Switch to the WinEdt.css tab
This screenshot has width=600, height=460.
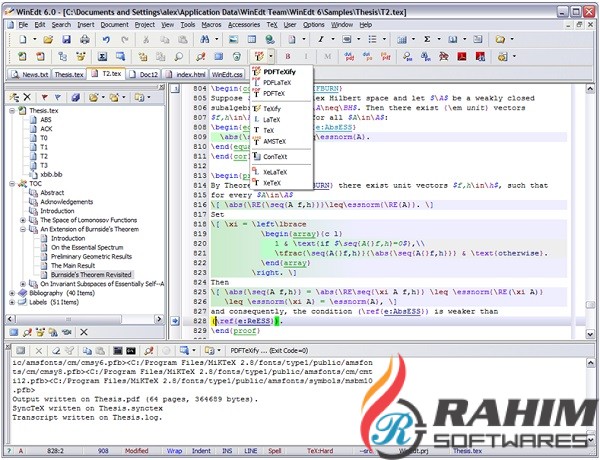coord(227,74)
